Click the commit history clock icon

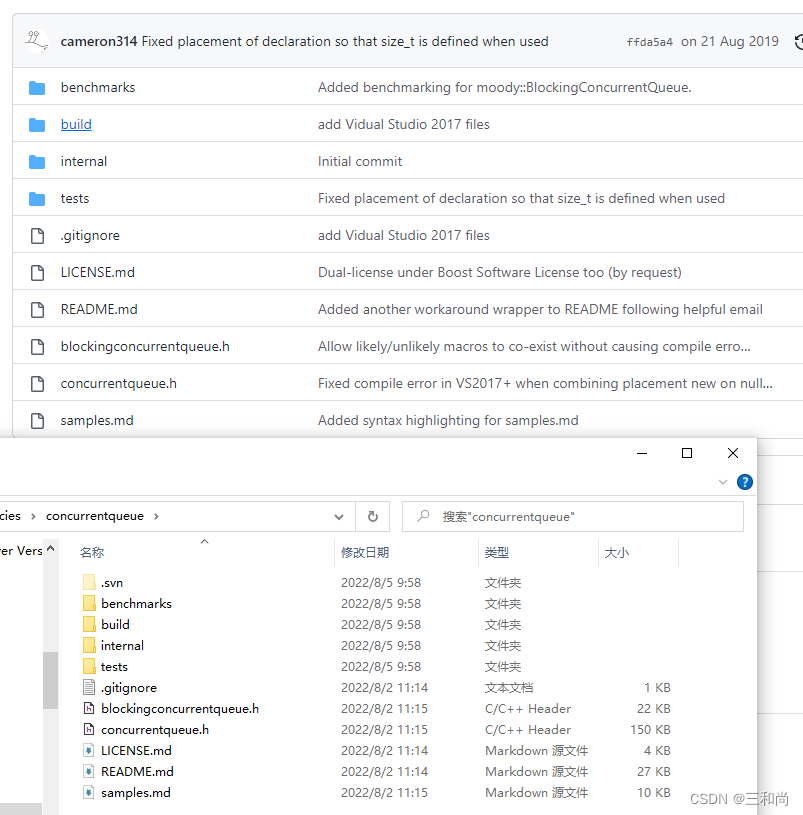[798, 42]
